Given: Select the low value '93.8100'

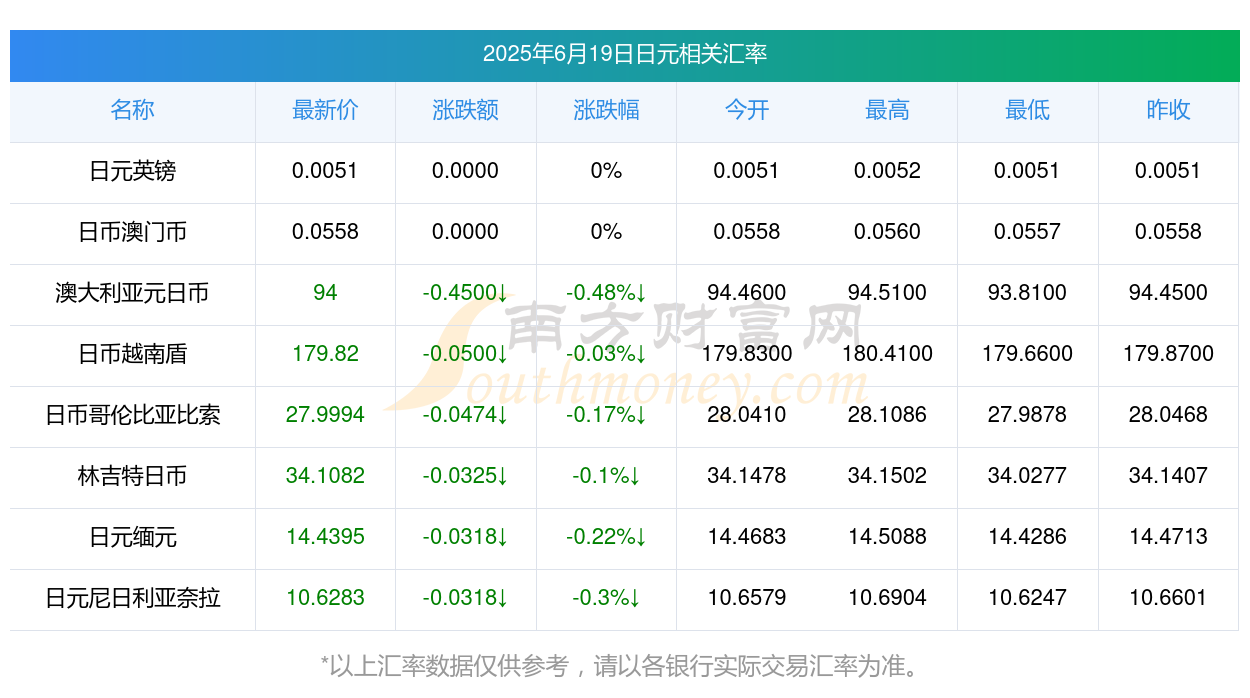Looking at the screenshot, I should tap(1028, 293).
